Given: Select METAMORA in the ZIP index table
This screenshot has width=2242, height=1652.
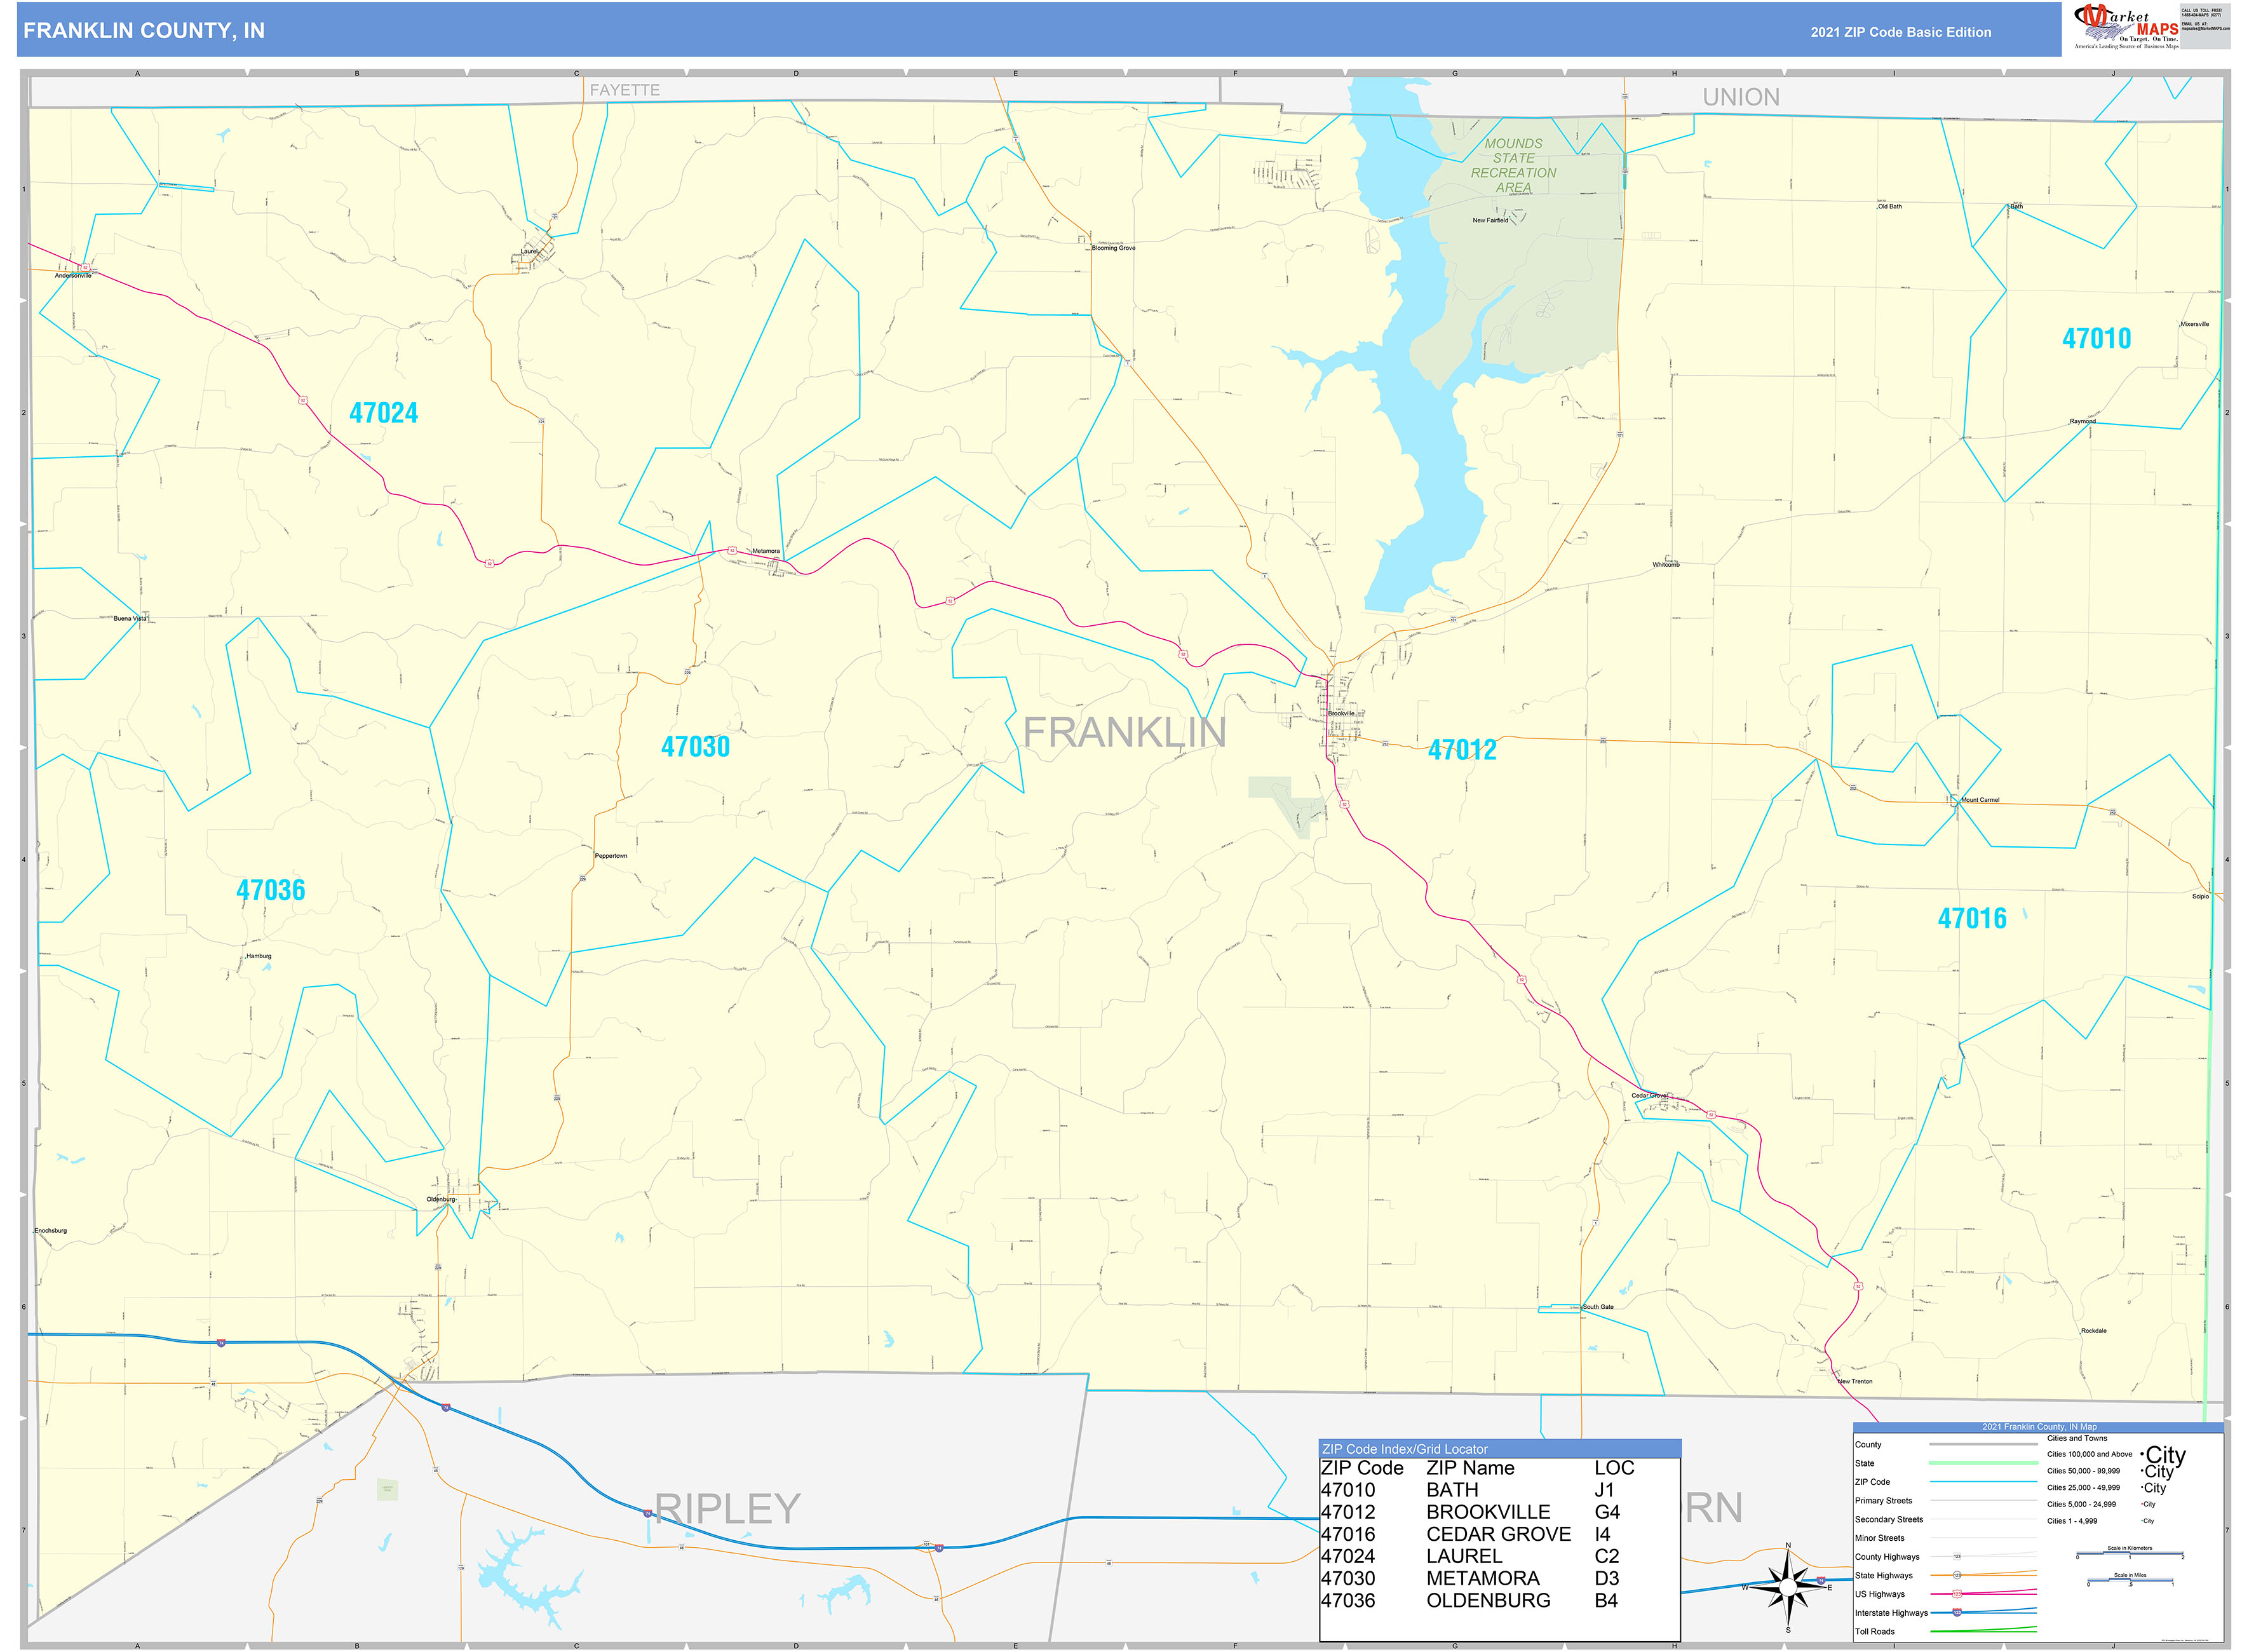Looking at the screenshot, I should [1483, 1578].
